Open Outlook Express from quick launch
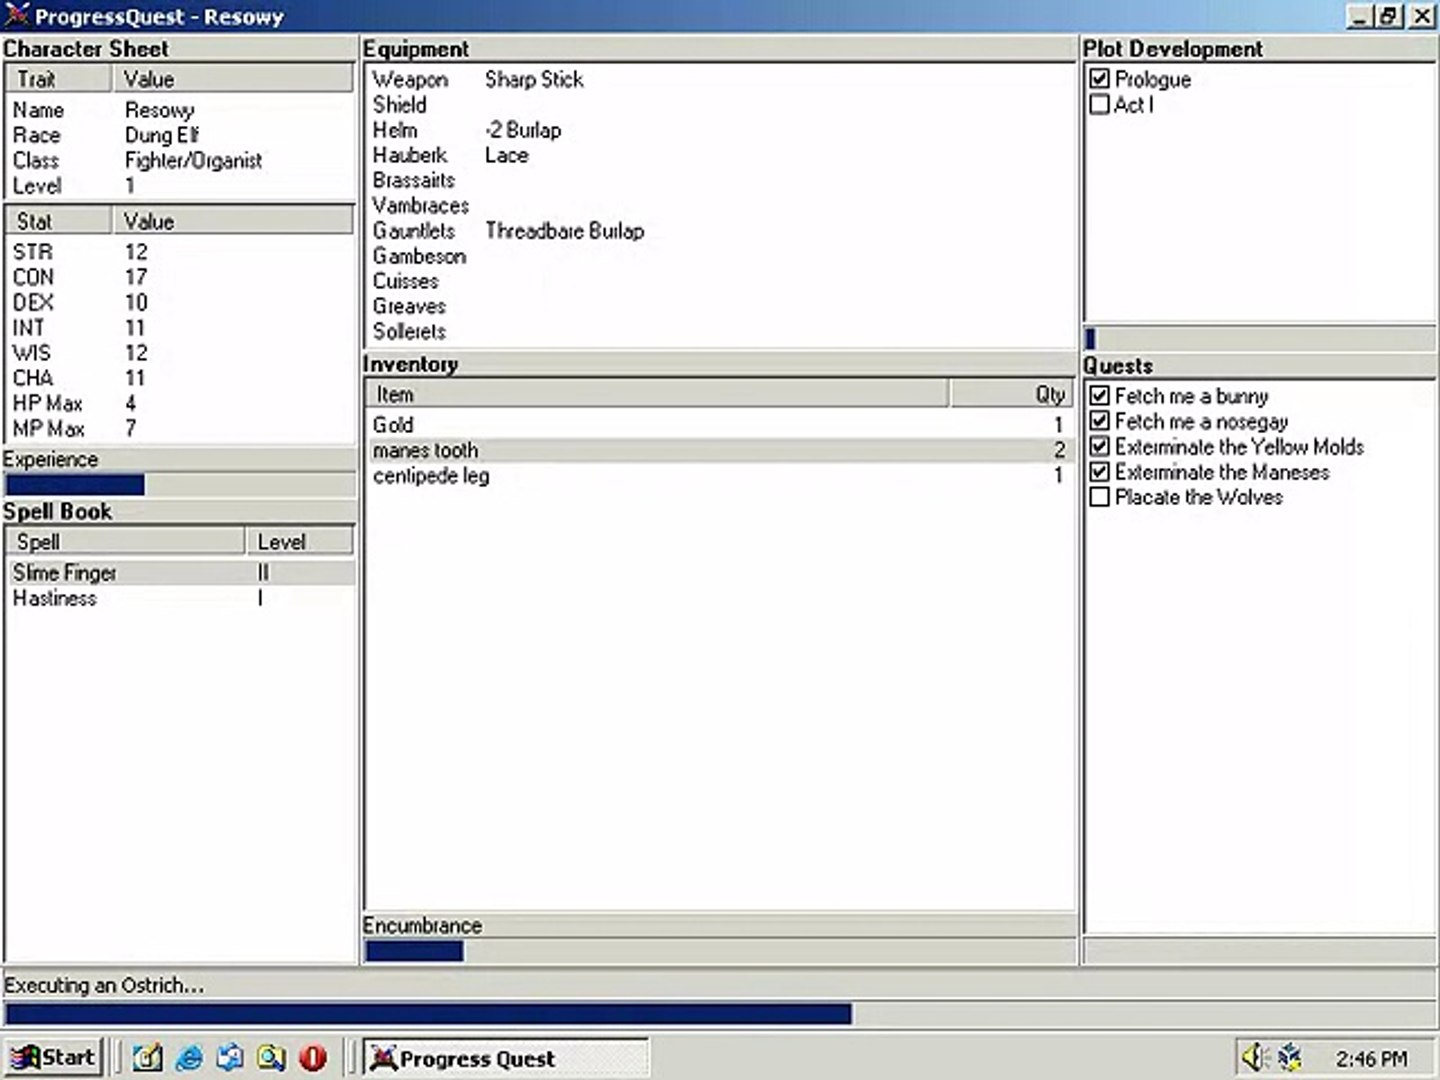Screen dimensions: 1440x1080 (x=230, y=1057)
